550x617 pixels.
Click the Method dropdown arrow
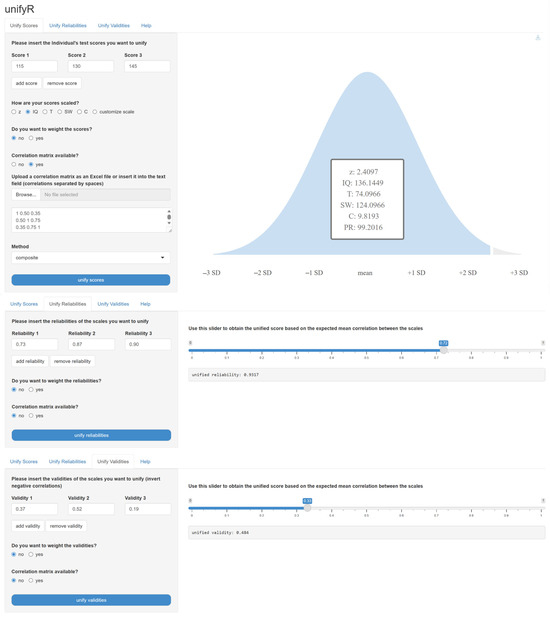(x=162, y=258)
